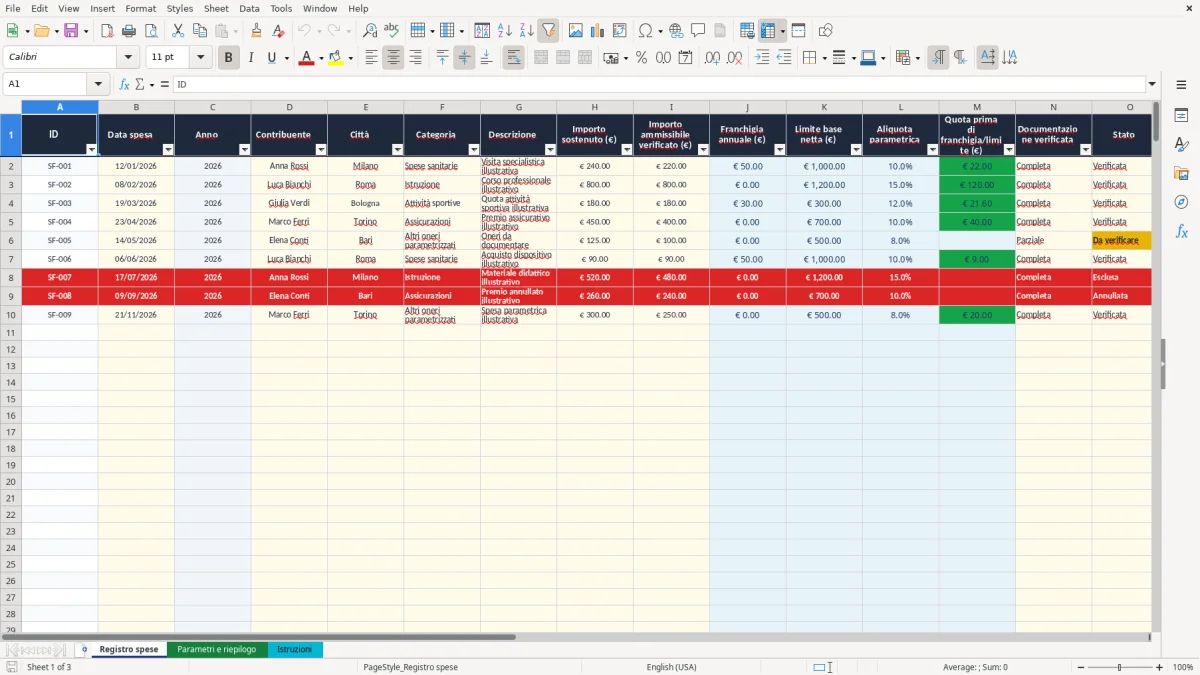
Task: Open the Function Wizard beside Name Box
Action: [x=125, y=84]
